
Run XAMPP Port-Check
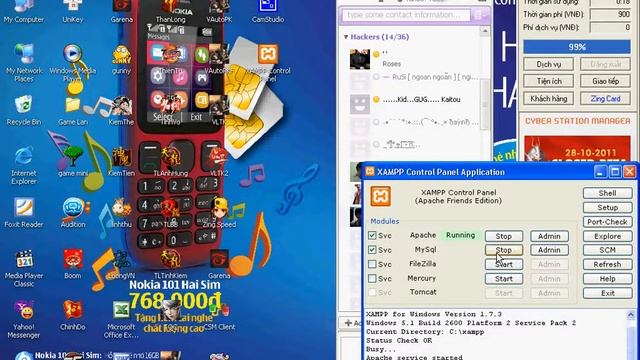(607, 222)
